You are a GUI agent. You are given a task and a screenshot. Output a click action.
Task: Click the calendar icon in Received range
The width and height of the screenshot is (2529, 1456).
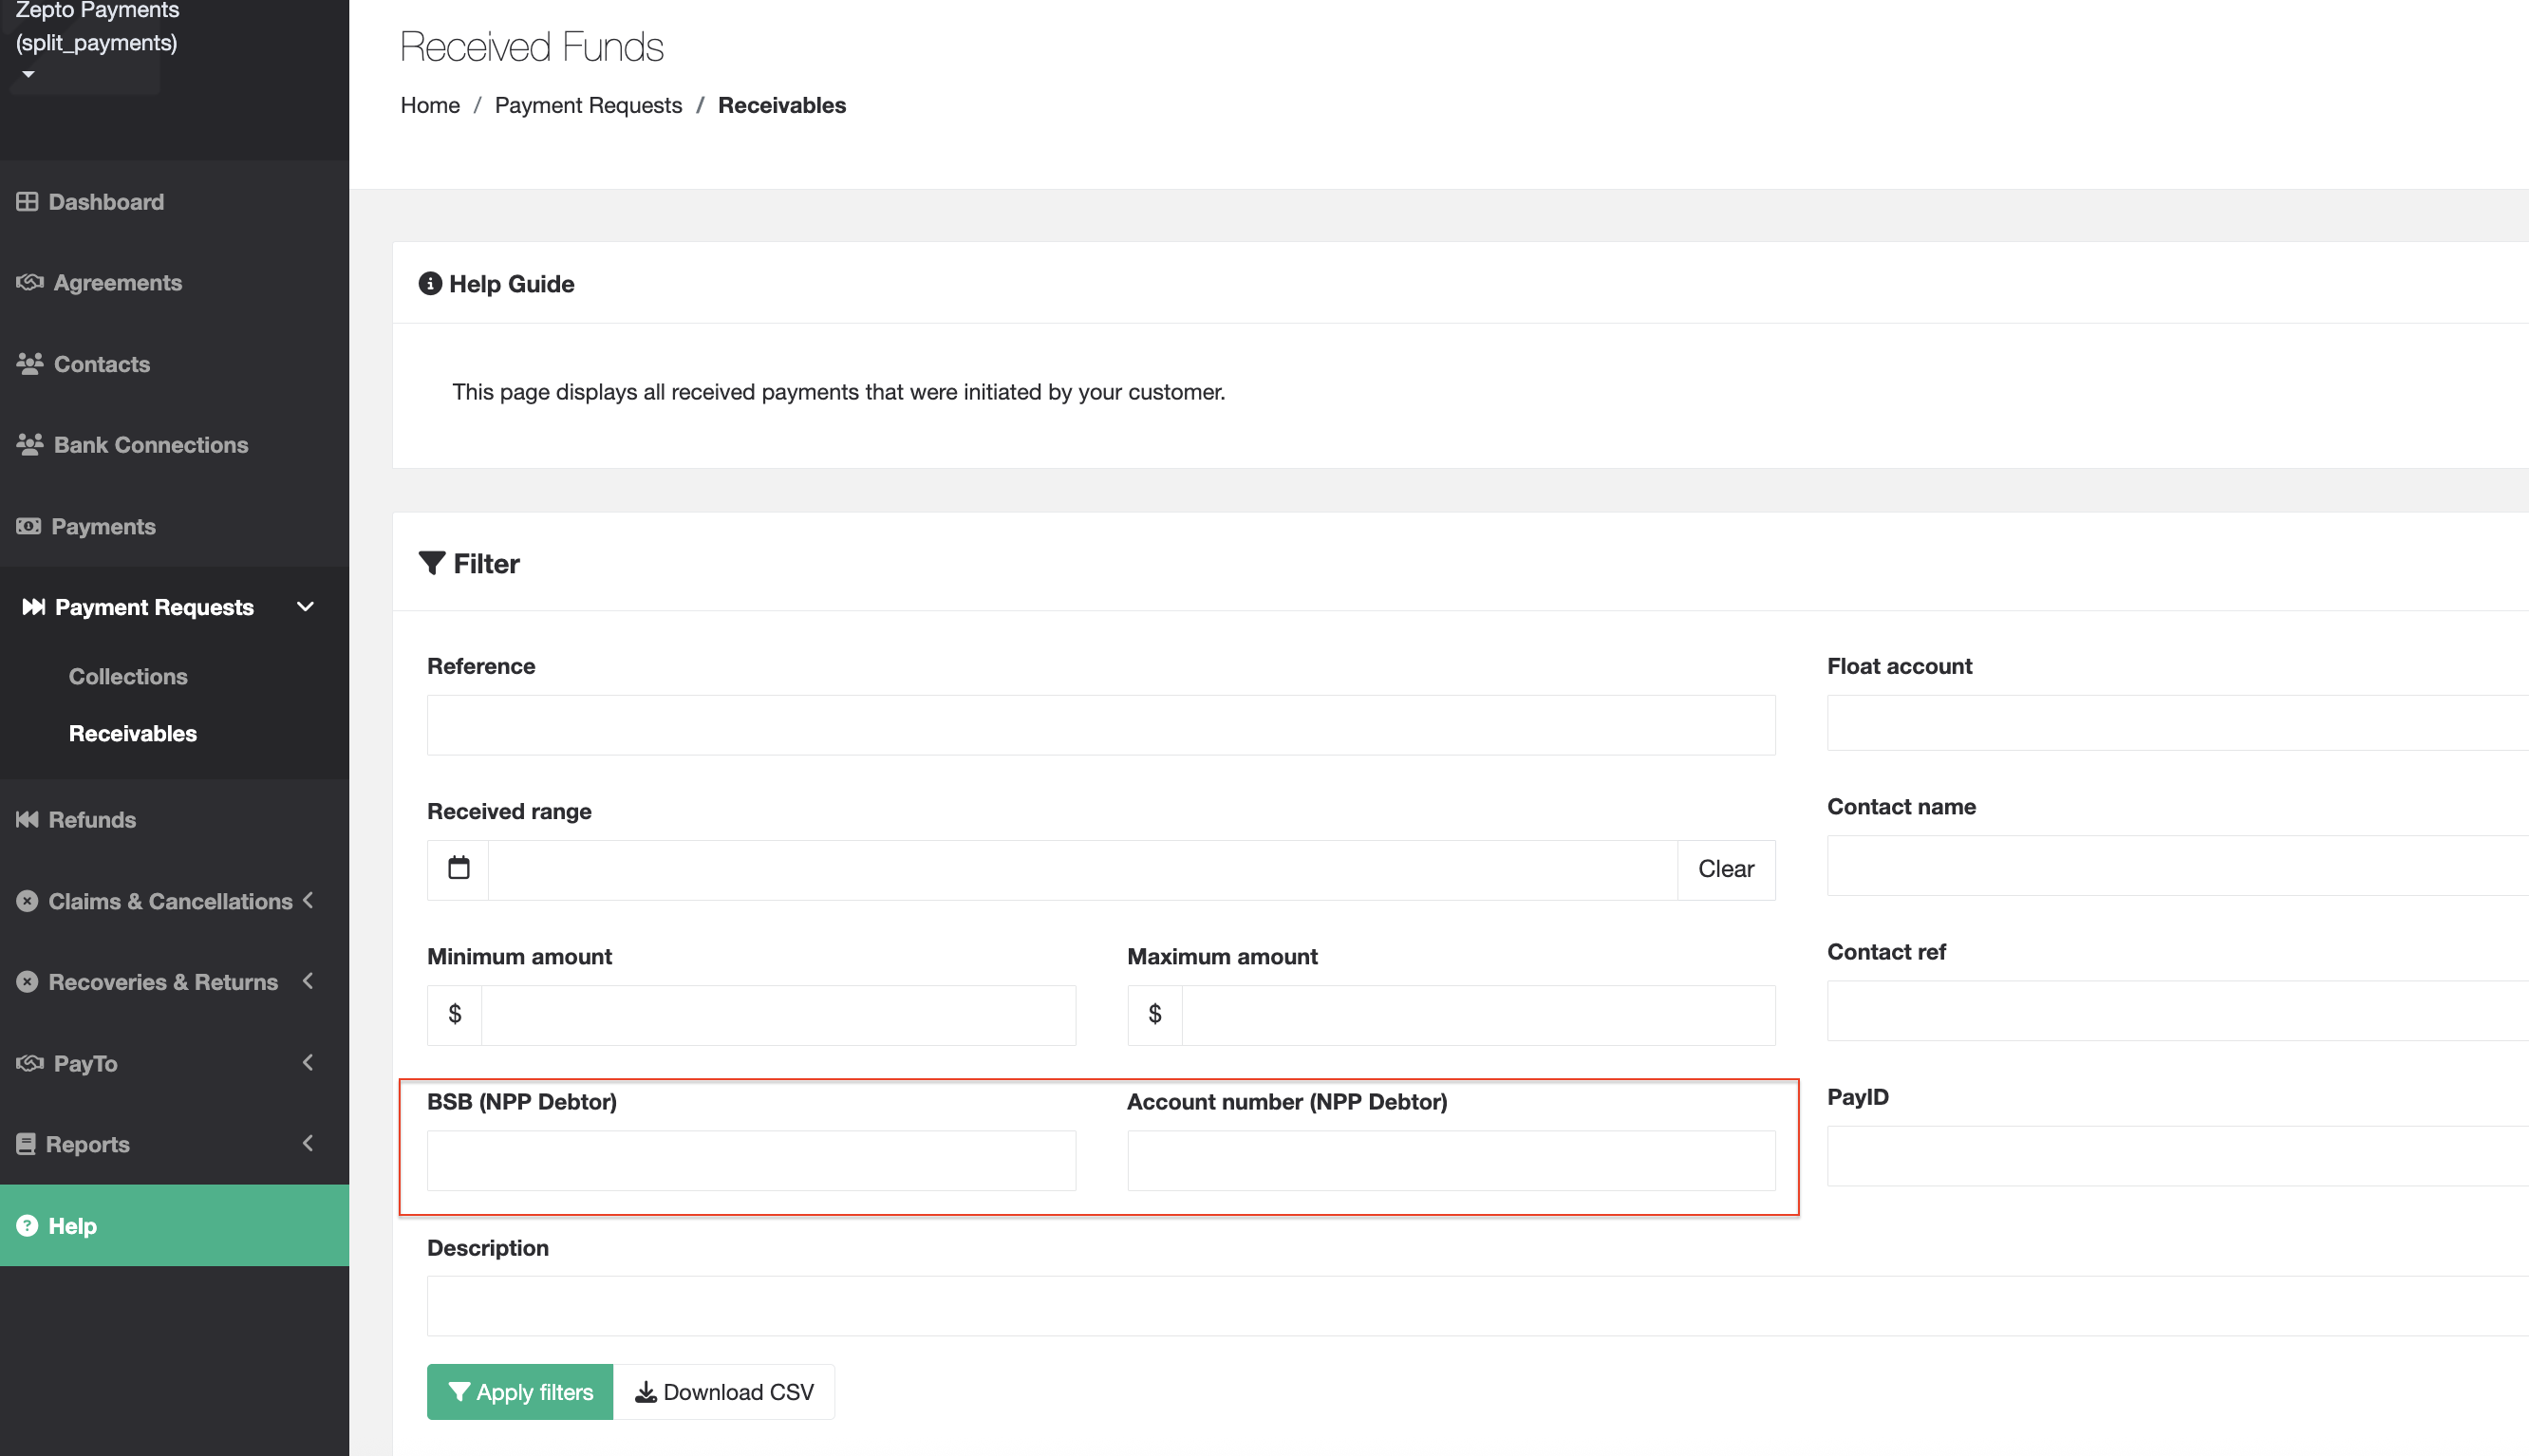[458, 868]
